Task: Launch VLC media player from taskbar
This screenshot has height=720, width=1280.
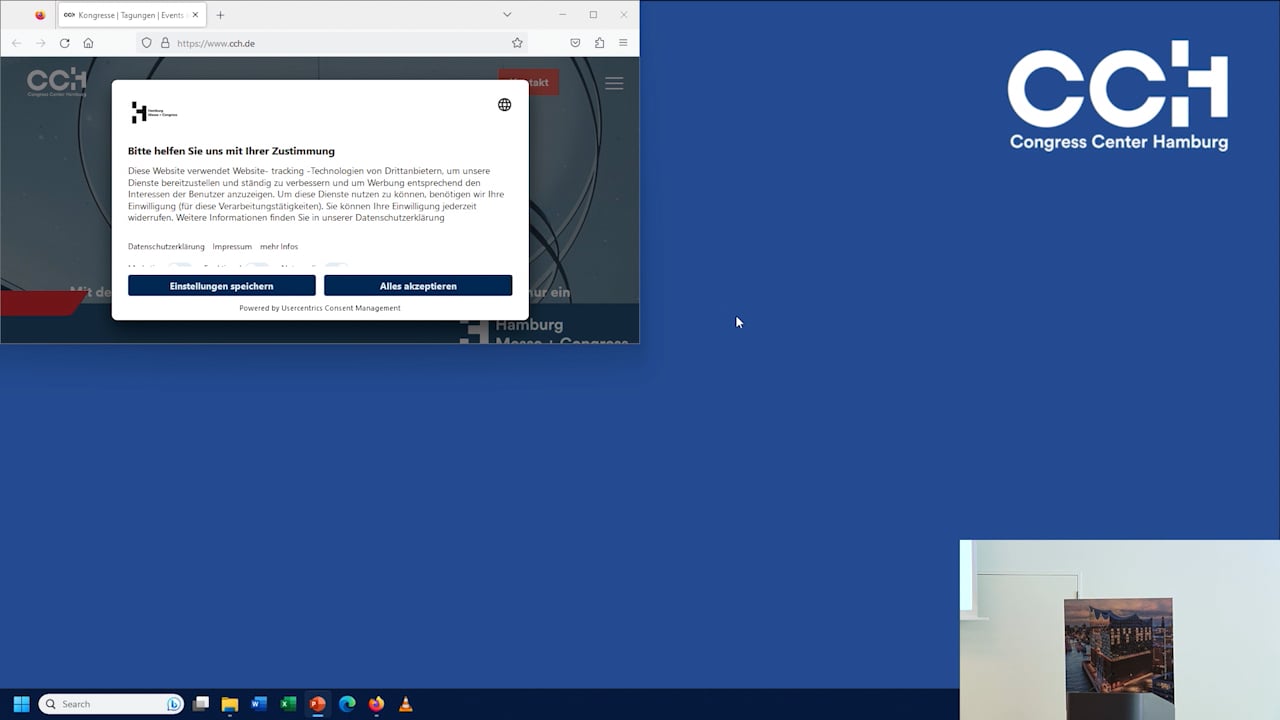Action: pos(405,704)
